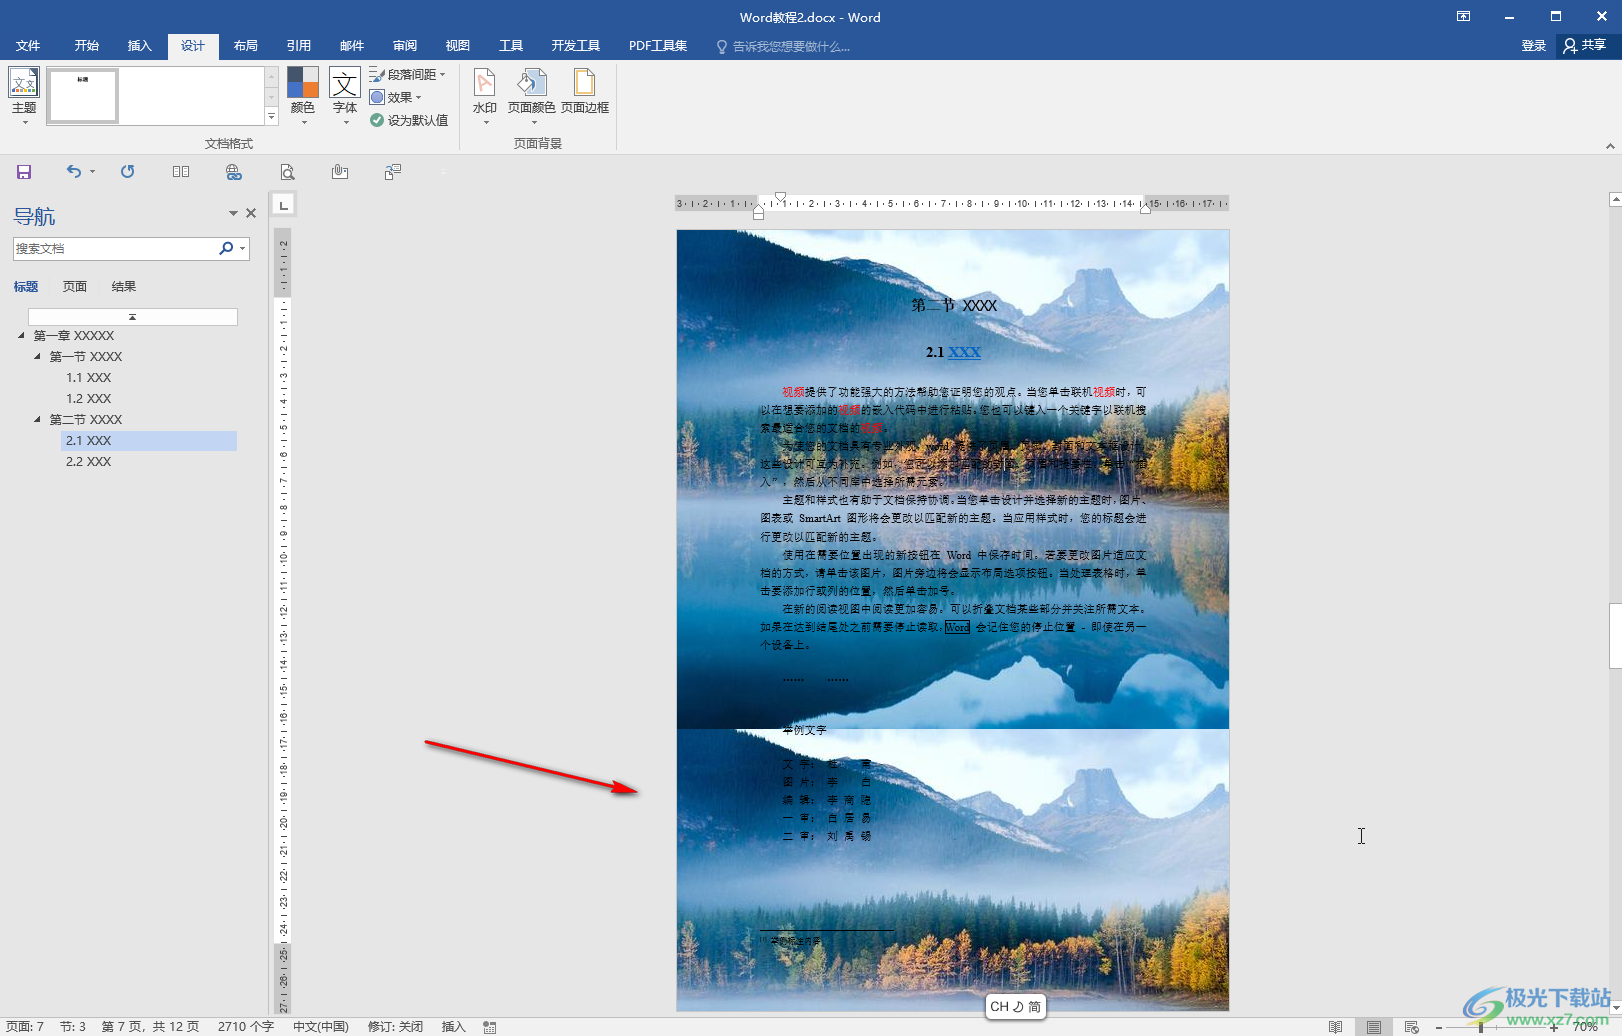
Task: Switch to read mode view
Action: pyautogui.click(x=1336, y=1027)
